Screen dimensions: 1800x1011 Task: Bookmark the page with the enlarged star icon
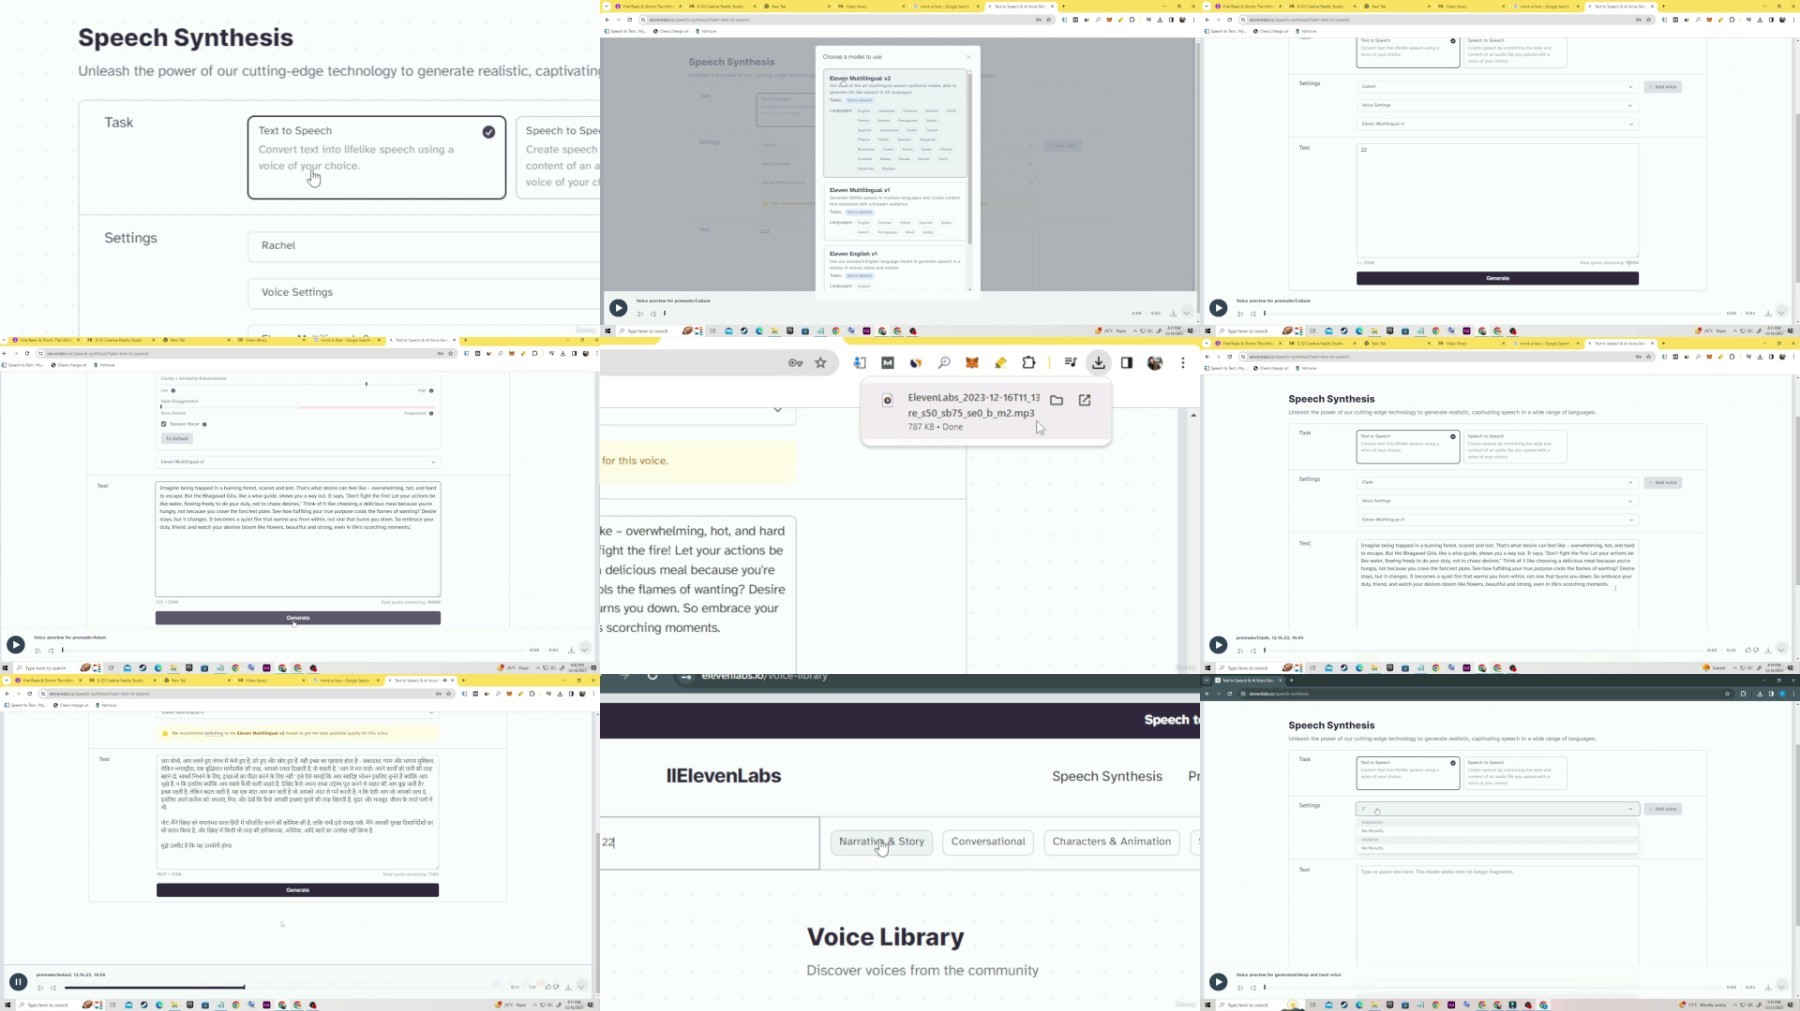point(821,363)
